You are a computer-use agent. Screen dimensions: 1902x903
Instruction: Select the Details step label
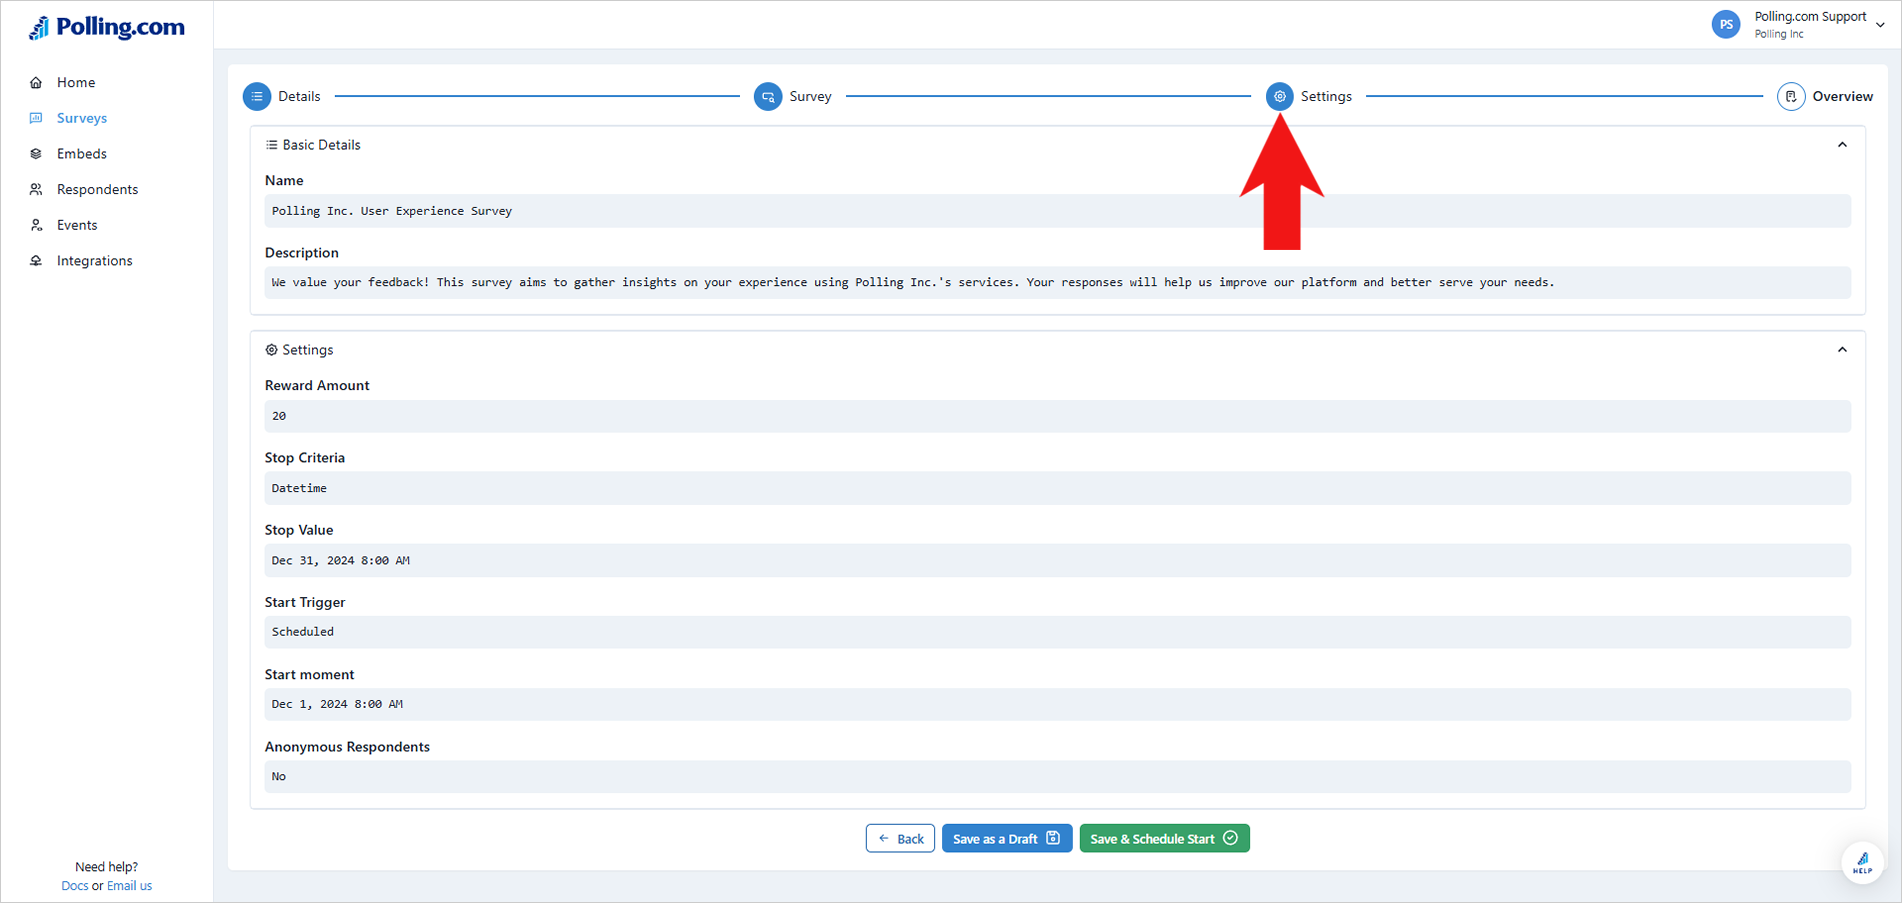(299, 96)
